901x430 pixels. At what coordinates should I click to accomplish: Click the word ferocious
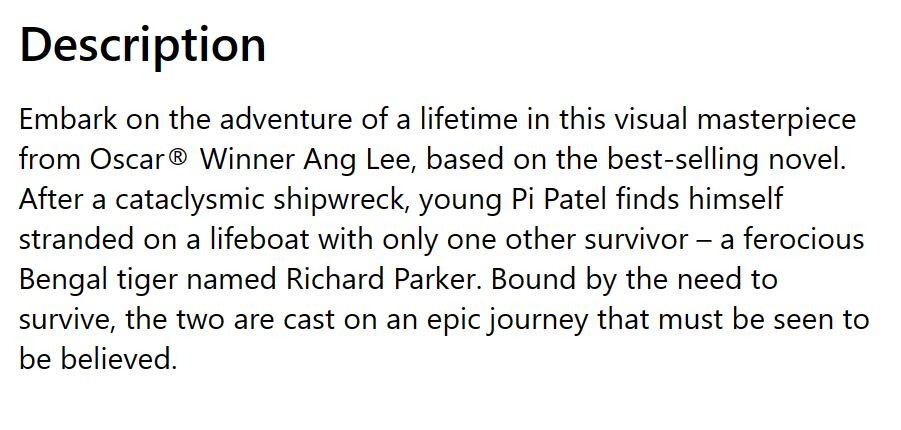tap(804, 240)
